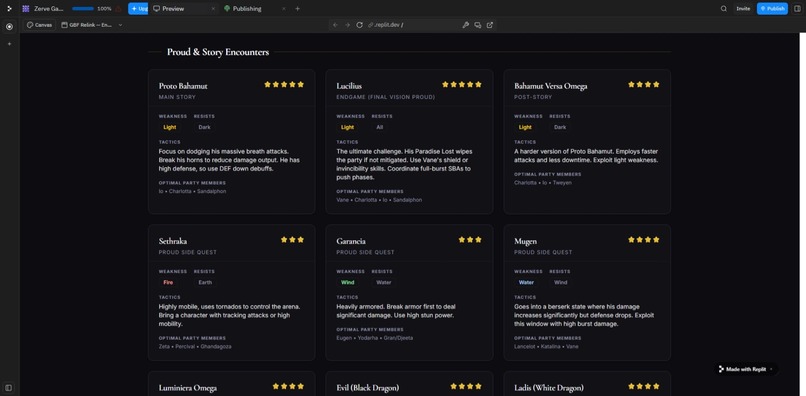
Task: Click the Water weakness tag on Mugen
Action: click(x=526, y=282)
